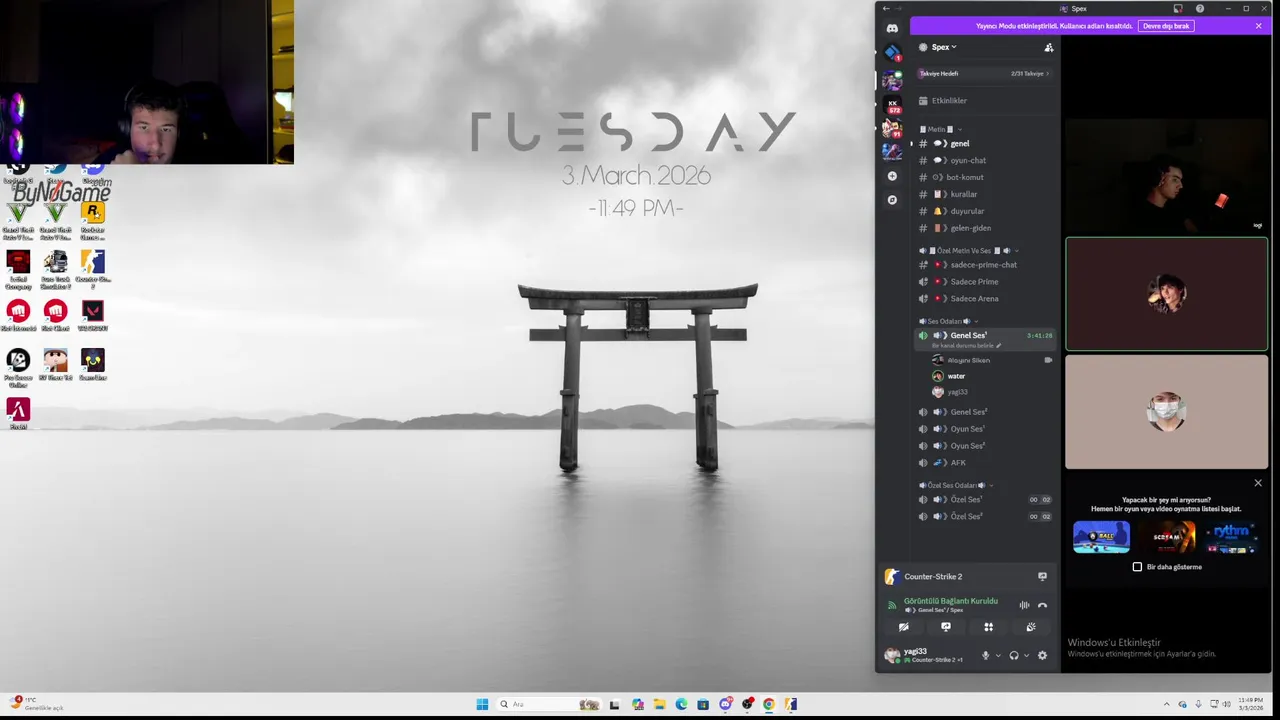Viewport: 1280px width, 720px height.
Task: Toggle camera off in voice panel
Action: [903, 627]
